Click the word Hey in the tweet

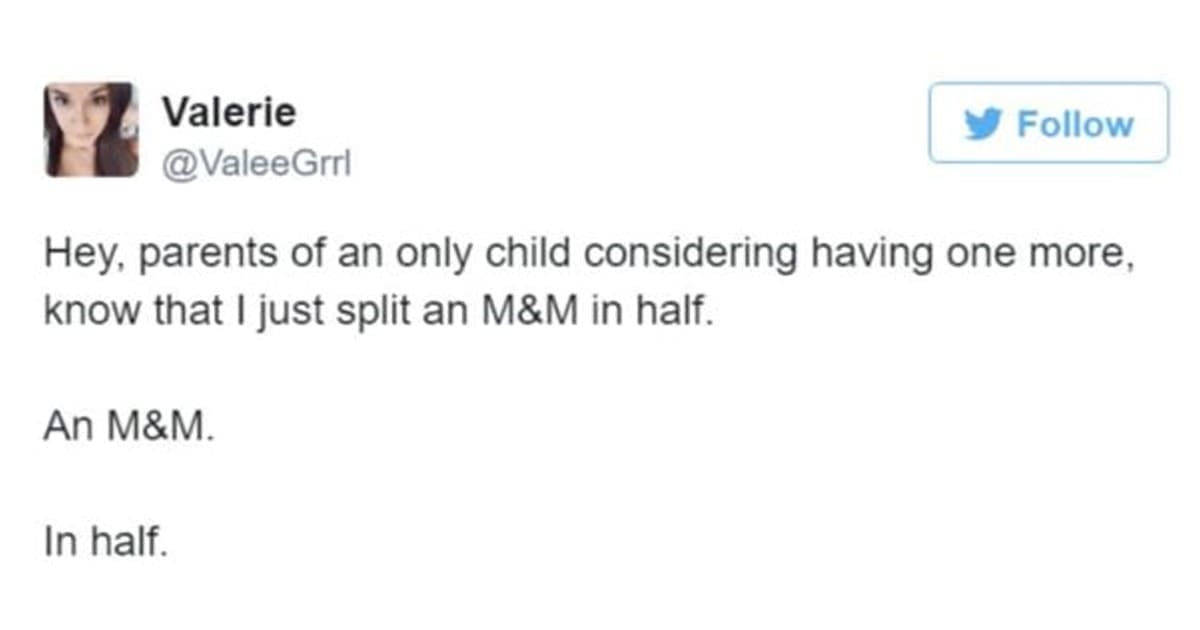coord(79,255)
